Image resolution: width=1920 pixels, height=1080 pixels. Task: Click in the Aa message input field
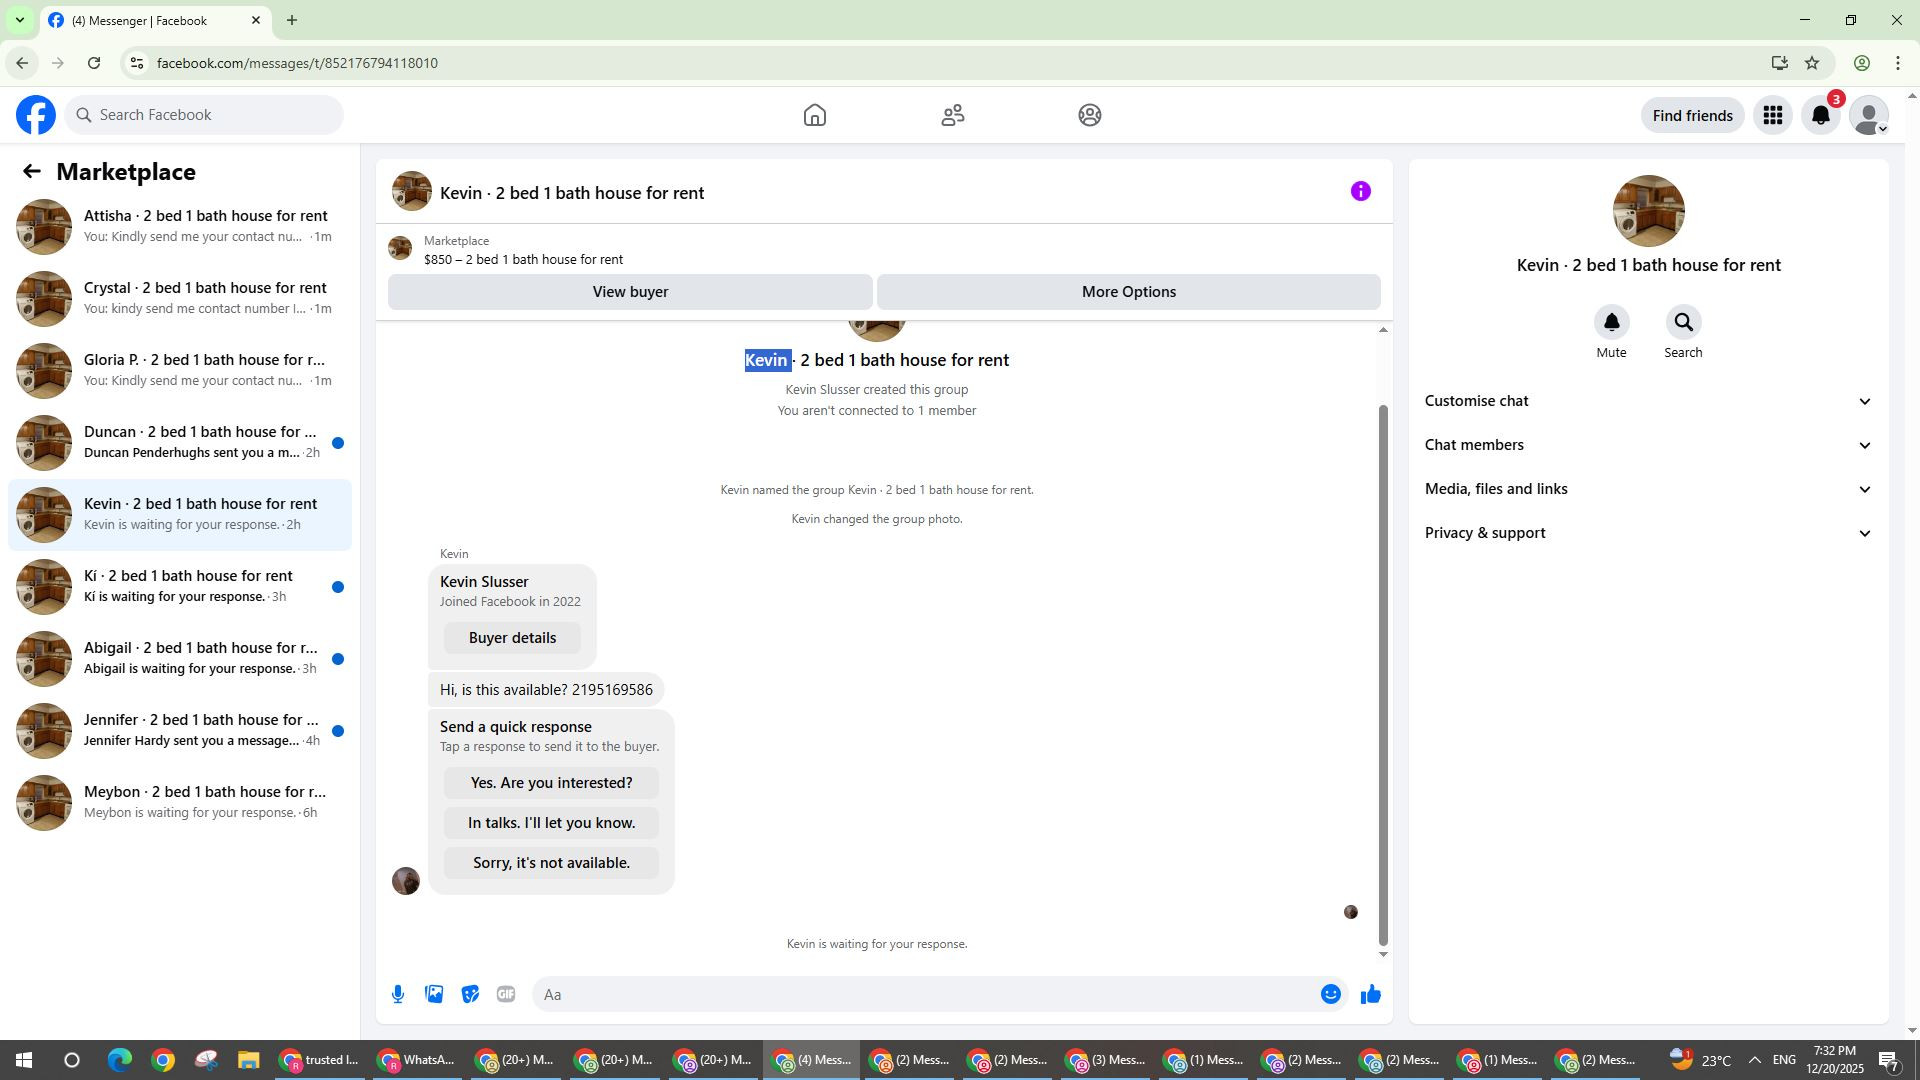point(925,994)
